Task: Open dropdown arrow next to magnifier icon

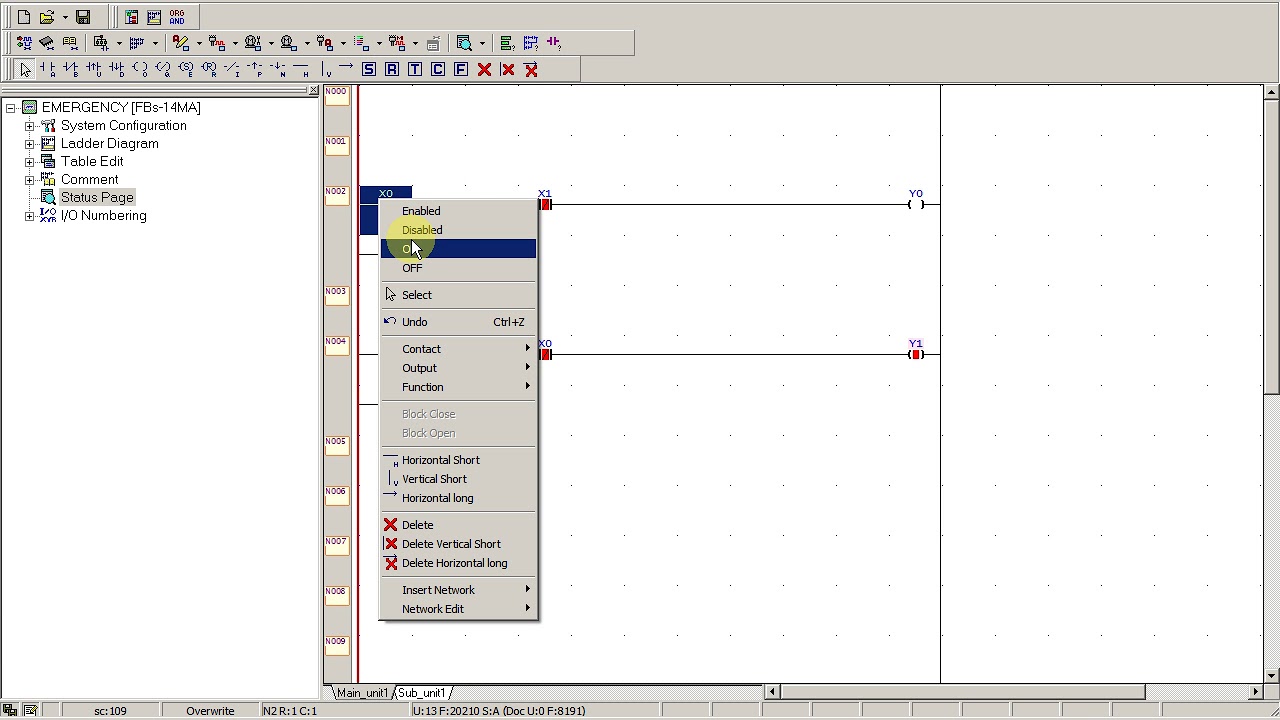Action: [x=482, y=43]
